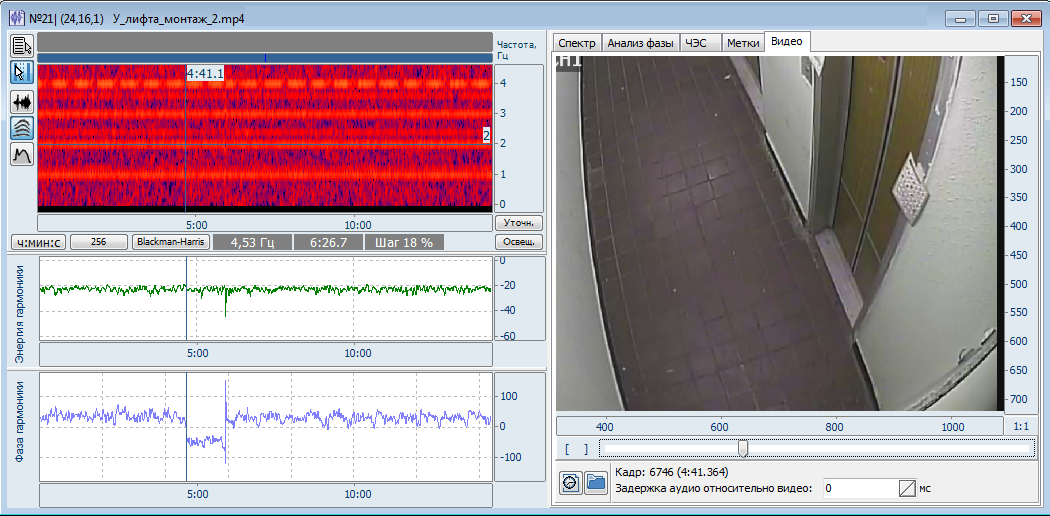Viewport: 1050px width, 516px height.
Task: Toggle the harmonics tracking icon
Action: (x=22, y=127)
